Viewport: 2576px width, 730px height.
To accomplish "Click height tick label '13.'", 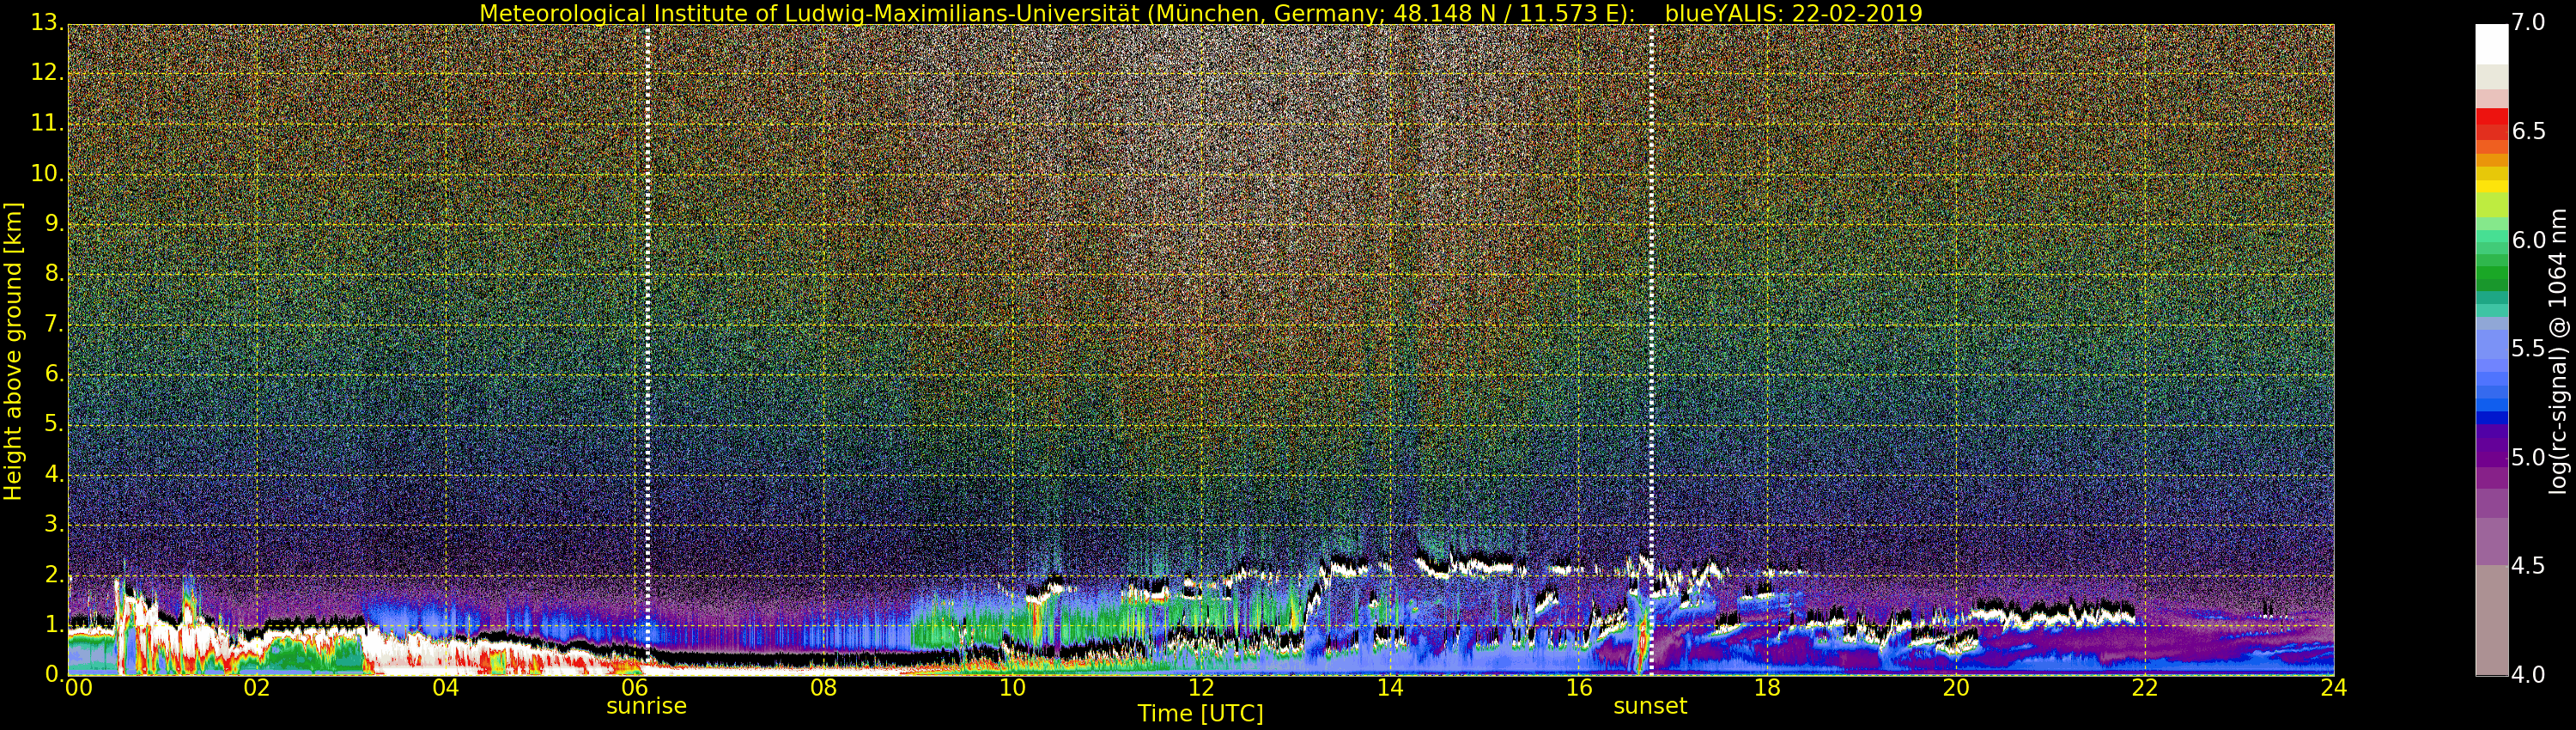I will [x=48, y=23].
